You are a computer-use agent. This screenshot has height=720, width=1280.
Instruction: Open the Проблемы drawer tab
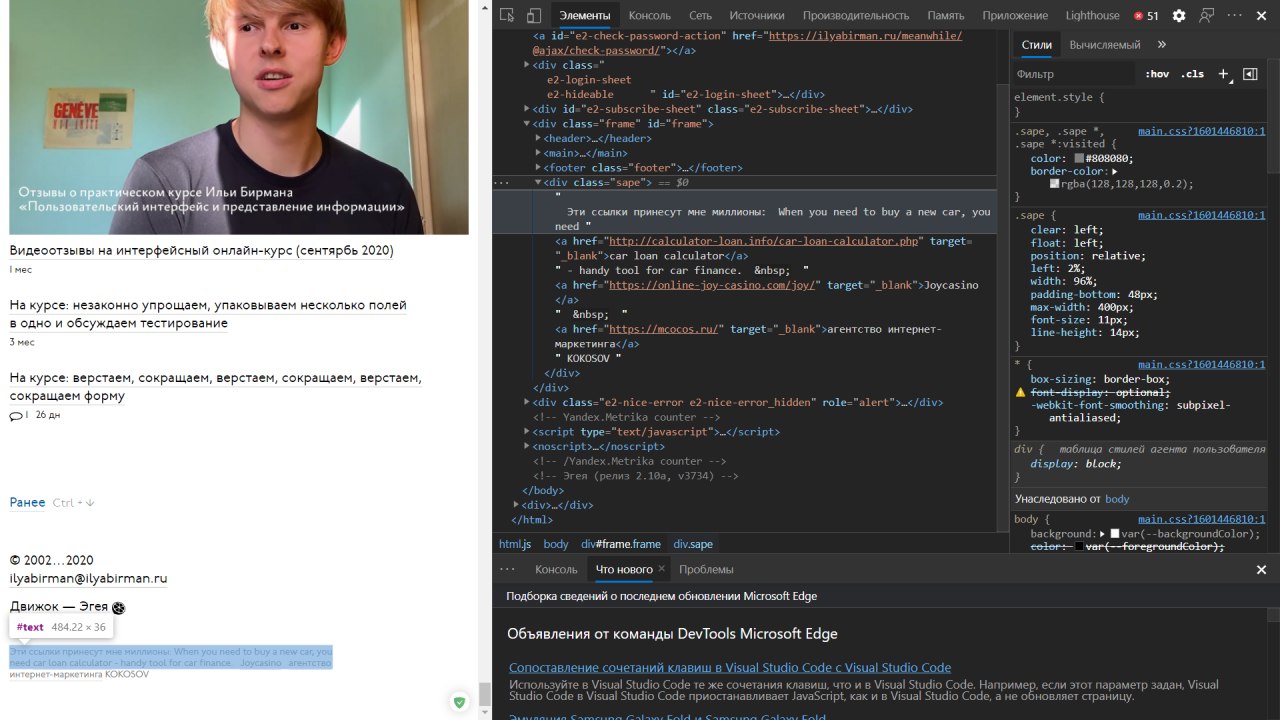coord(706,569)
